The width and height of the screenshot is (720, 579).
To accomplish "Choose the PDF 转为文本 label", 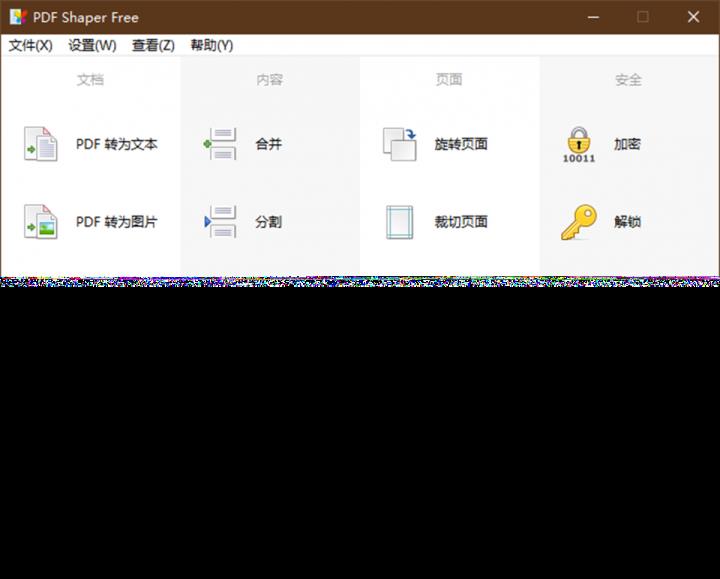I will (x=117, y=144).
